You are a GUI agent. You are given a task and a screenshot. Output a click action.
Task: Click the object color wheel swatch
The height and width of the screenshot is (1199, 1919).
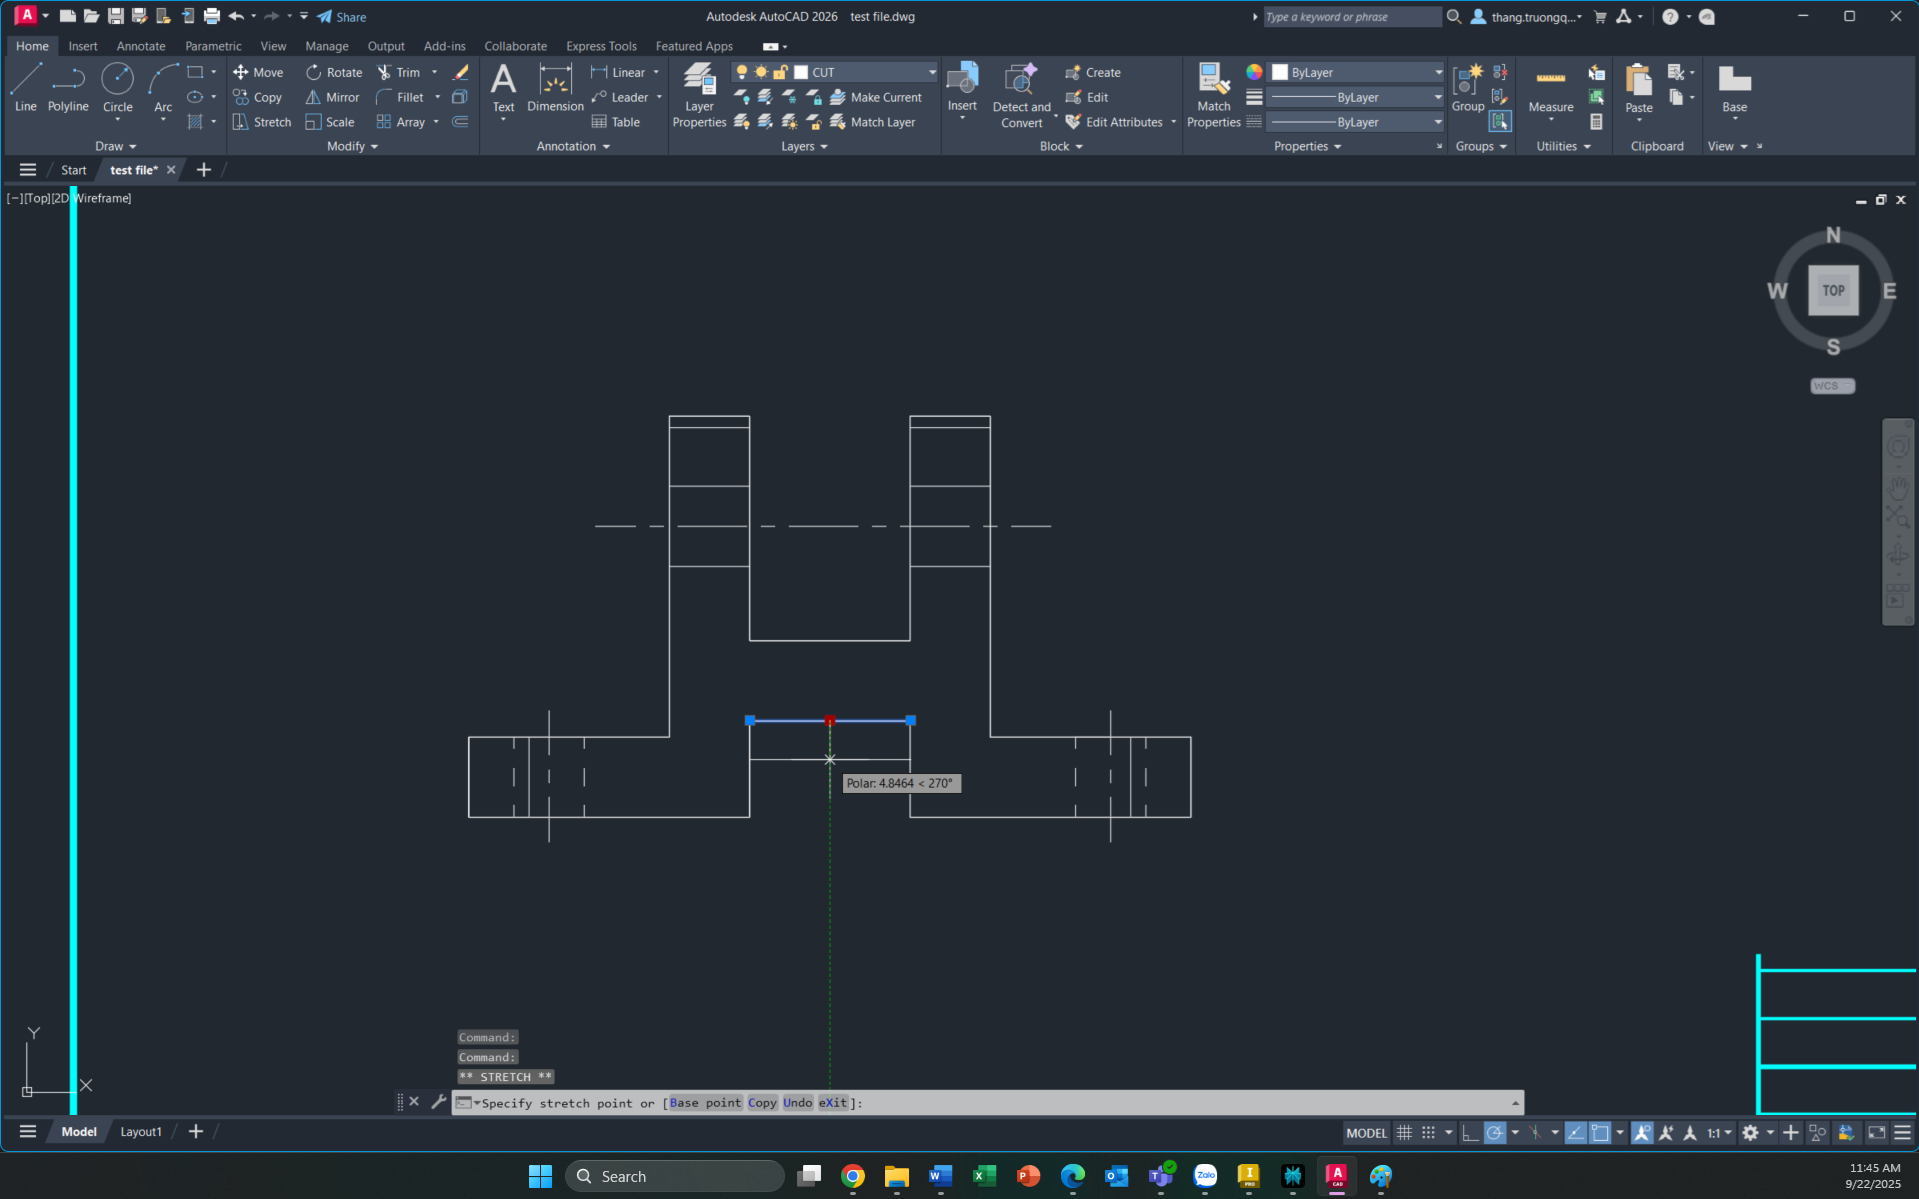(1254, 72)
